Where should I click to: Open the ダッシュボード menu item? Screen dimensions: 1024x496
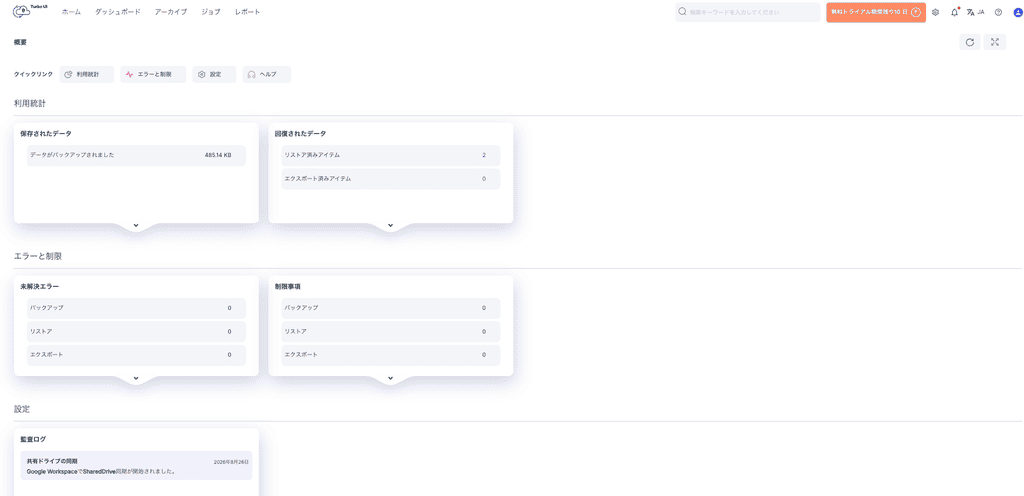tap(118, 12)
